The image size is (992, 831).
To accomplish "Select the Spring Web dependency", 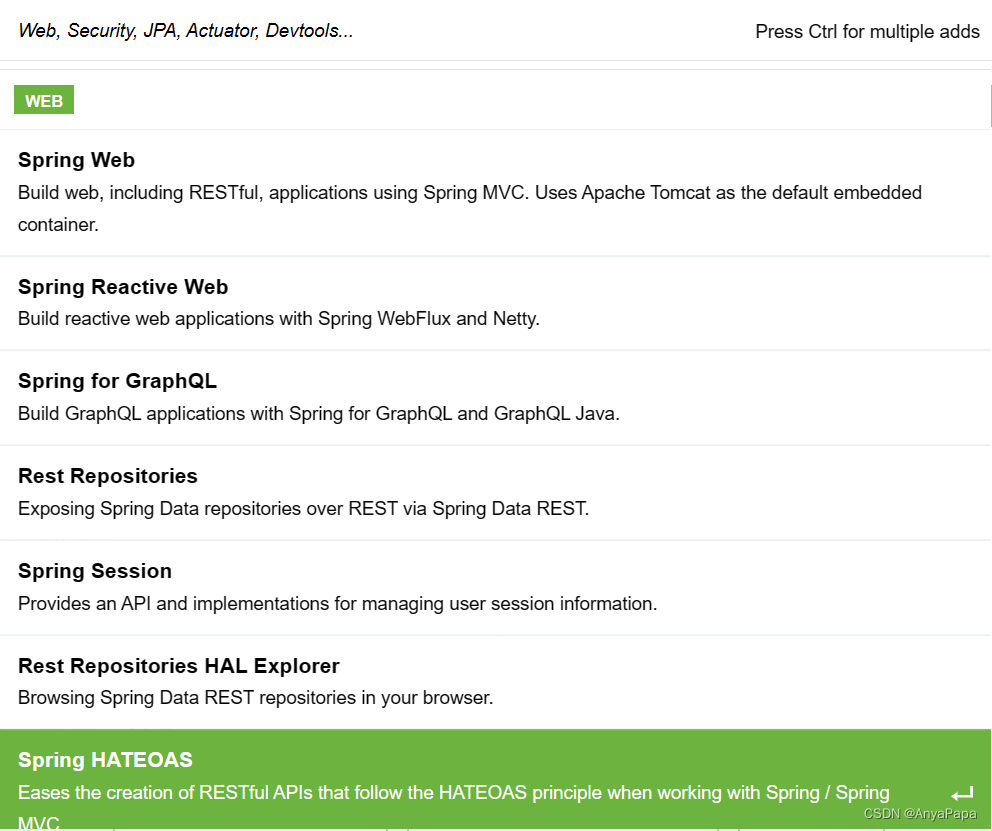I will [495, 193].
